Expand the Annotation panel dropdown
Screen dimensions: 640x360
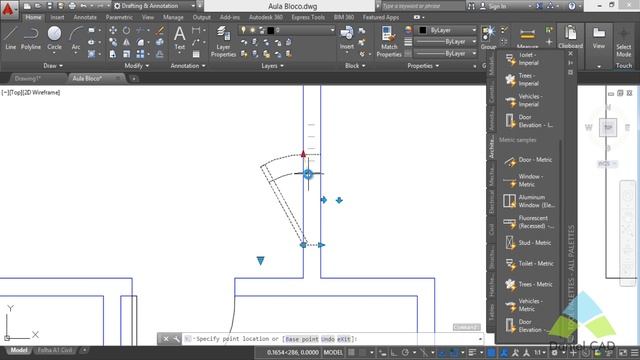[x=188, y=66]
